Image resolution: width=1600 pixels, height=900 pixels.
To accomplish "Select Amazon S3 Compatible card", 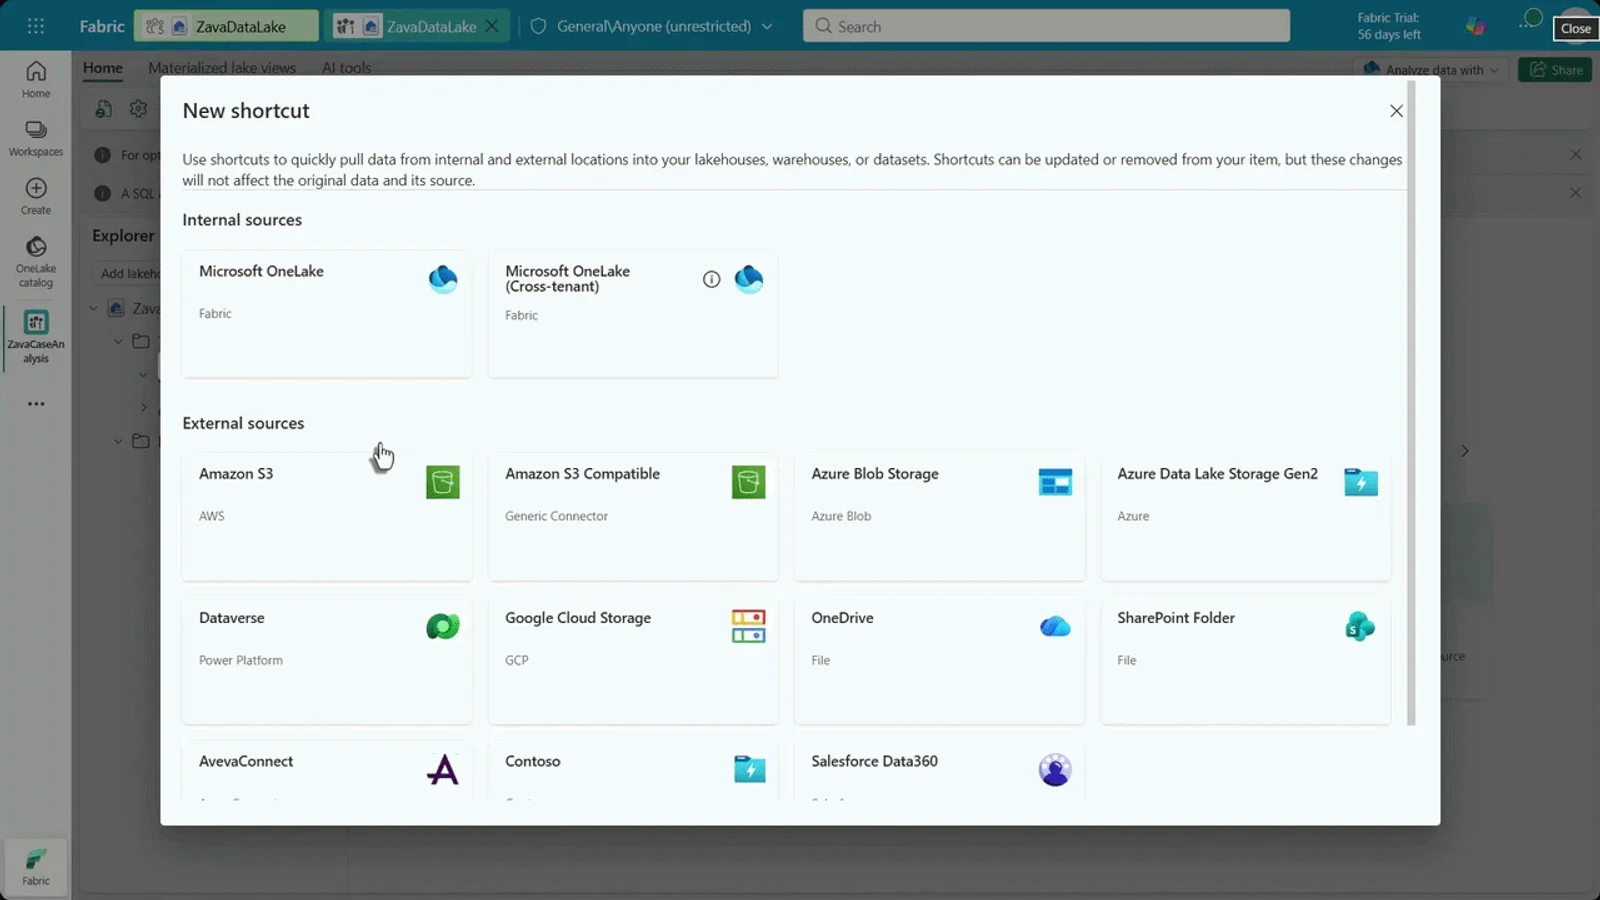I will (x=633, y=517).
